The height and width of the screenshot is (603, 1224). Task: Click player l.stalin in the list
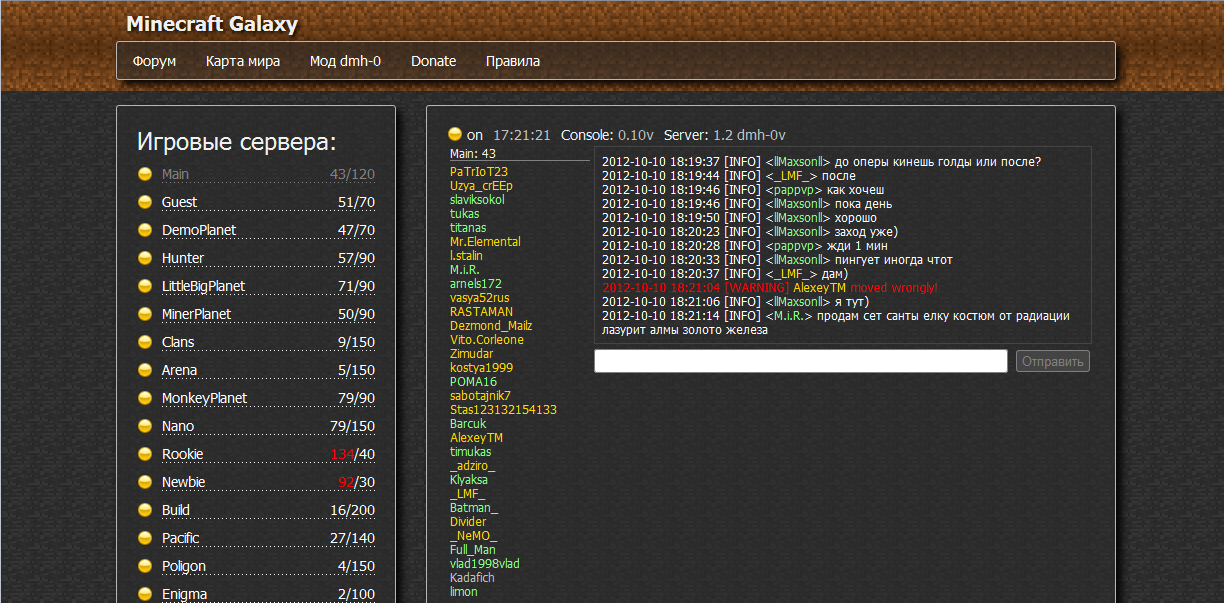[466, 256]
